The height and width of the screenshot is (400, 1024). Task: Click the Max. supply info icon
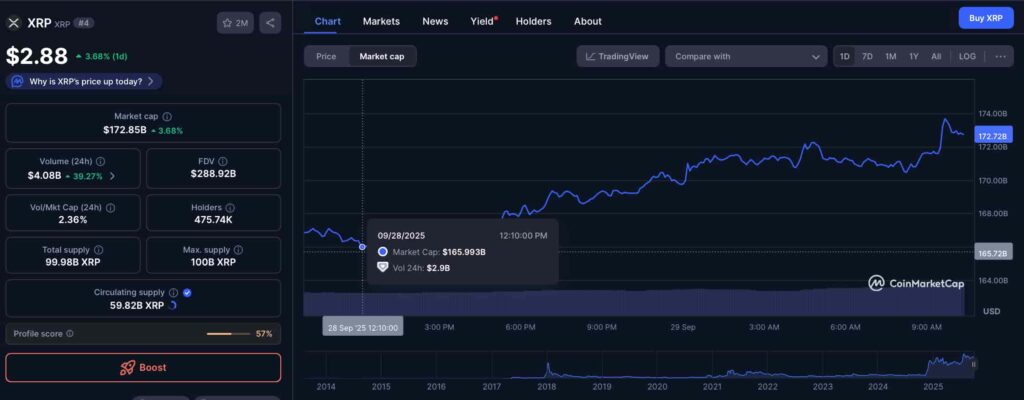(238, 250)
